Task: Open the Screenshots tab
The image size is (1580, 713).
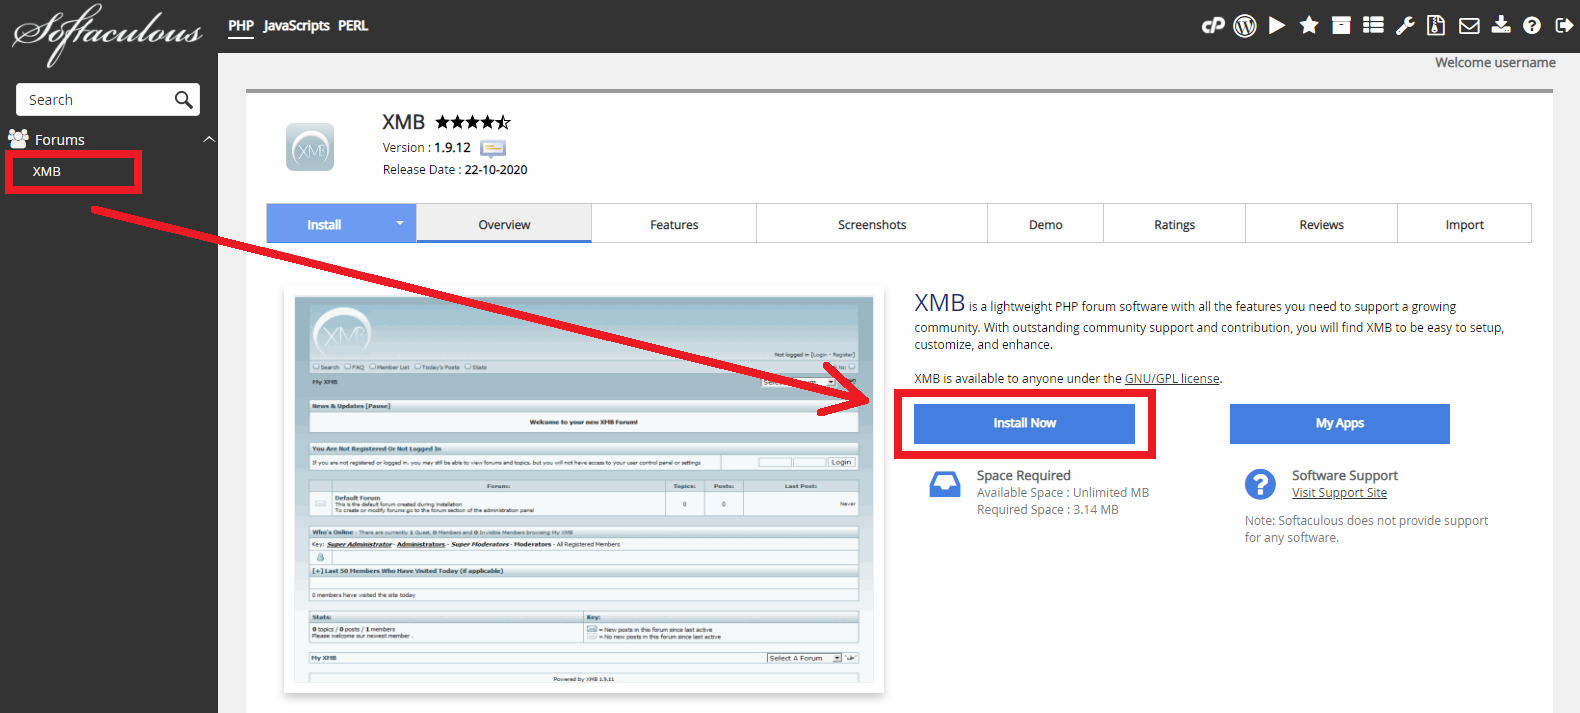Action: pos(872,225)
